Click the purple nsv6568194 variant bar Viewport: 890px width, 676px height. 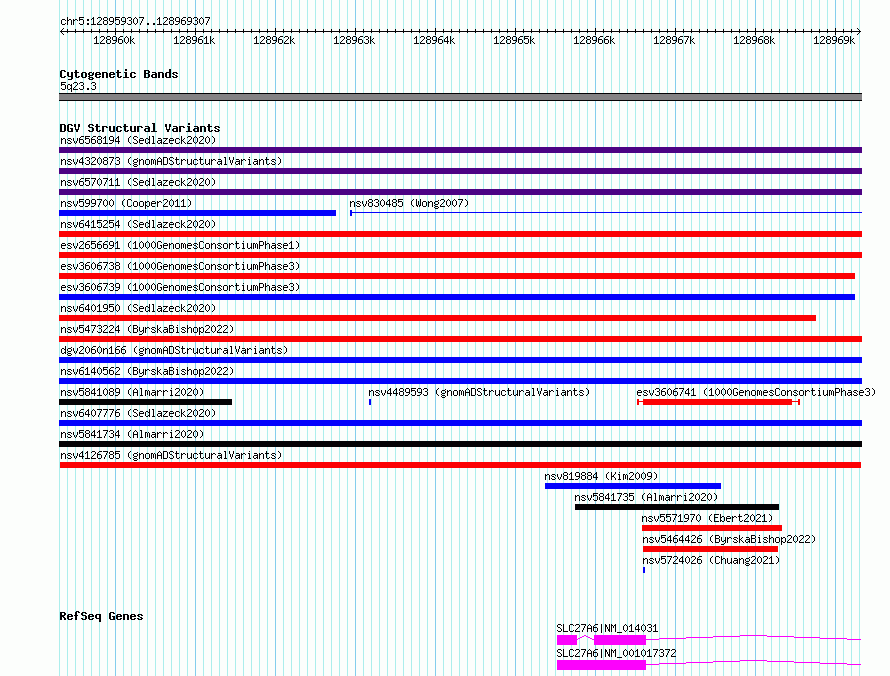(x=460, y=150)
